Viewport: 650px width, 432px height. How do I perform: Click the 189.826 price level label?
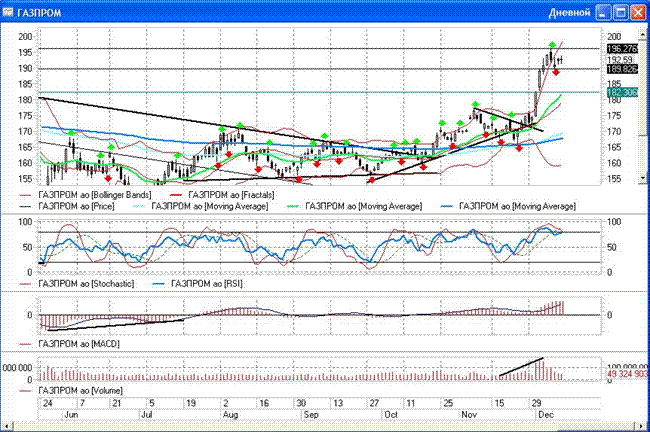tap(622, 69)
